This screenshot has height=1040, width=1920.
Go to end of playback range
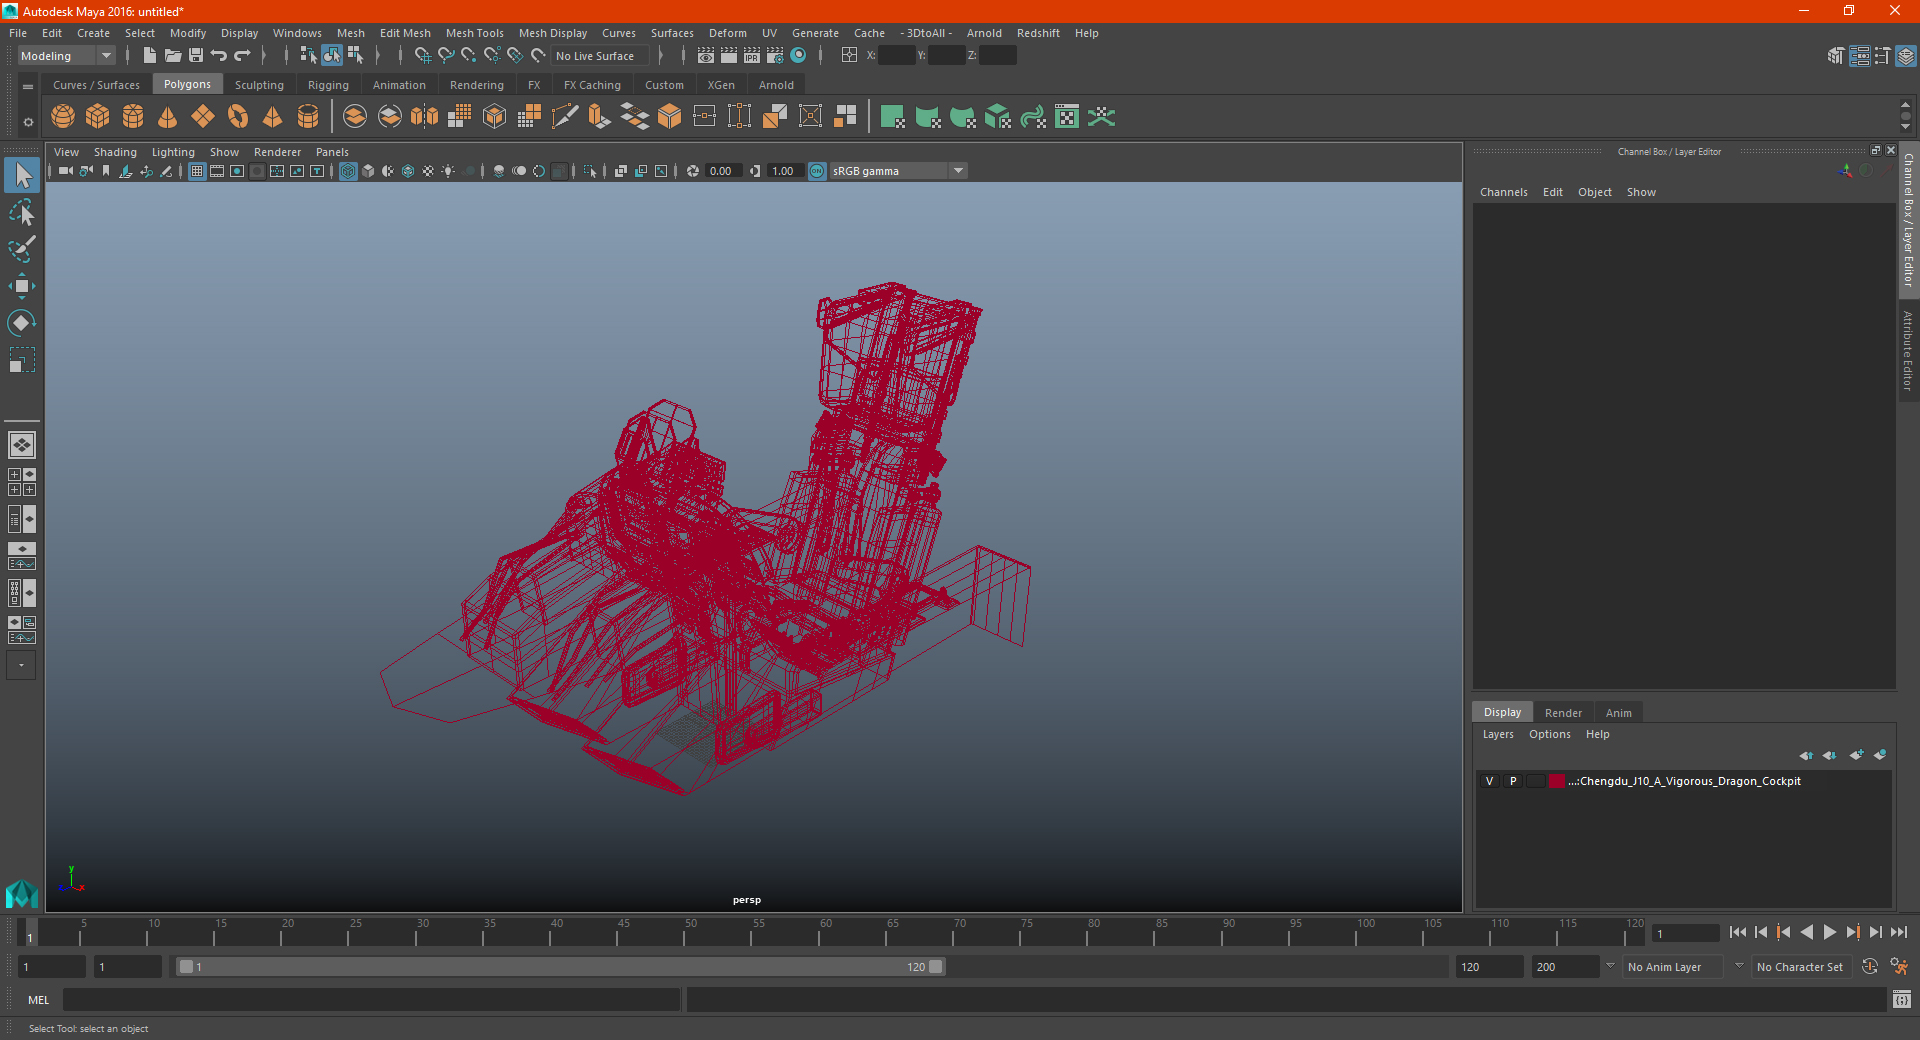1898,932
